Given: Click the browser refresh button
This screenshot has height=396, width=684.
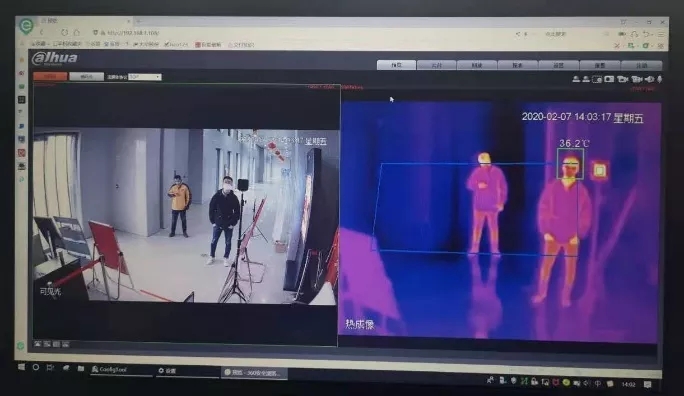Looking at the screenshot, I should click(65, 32).
